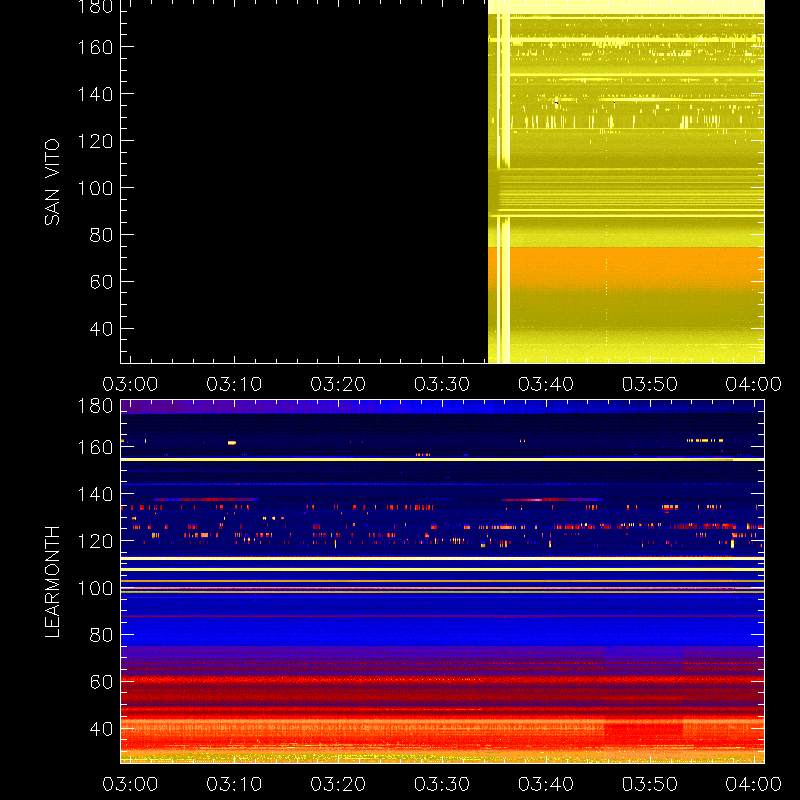
Task: Select the 80 tick label on SAN VITO axis
Action: 101,235
